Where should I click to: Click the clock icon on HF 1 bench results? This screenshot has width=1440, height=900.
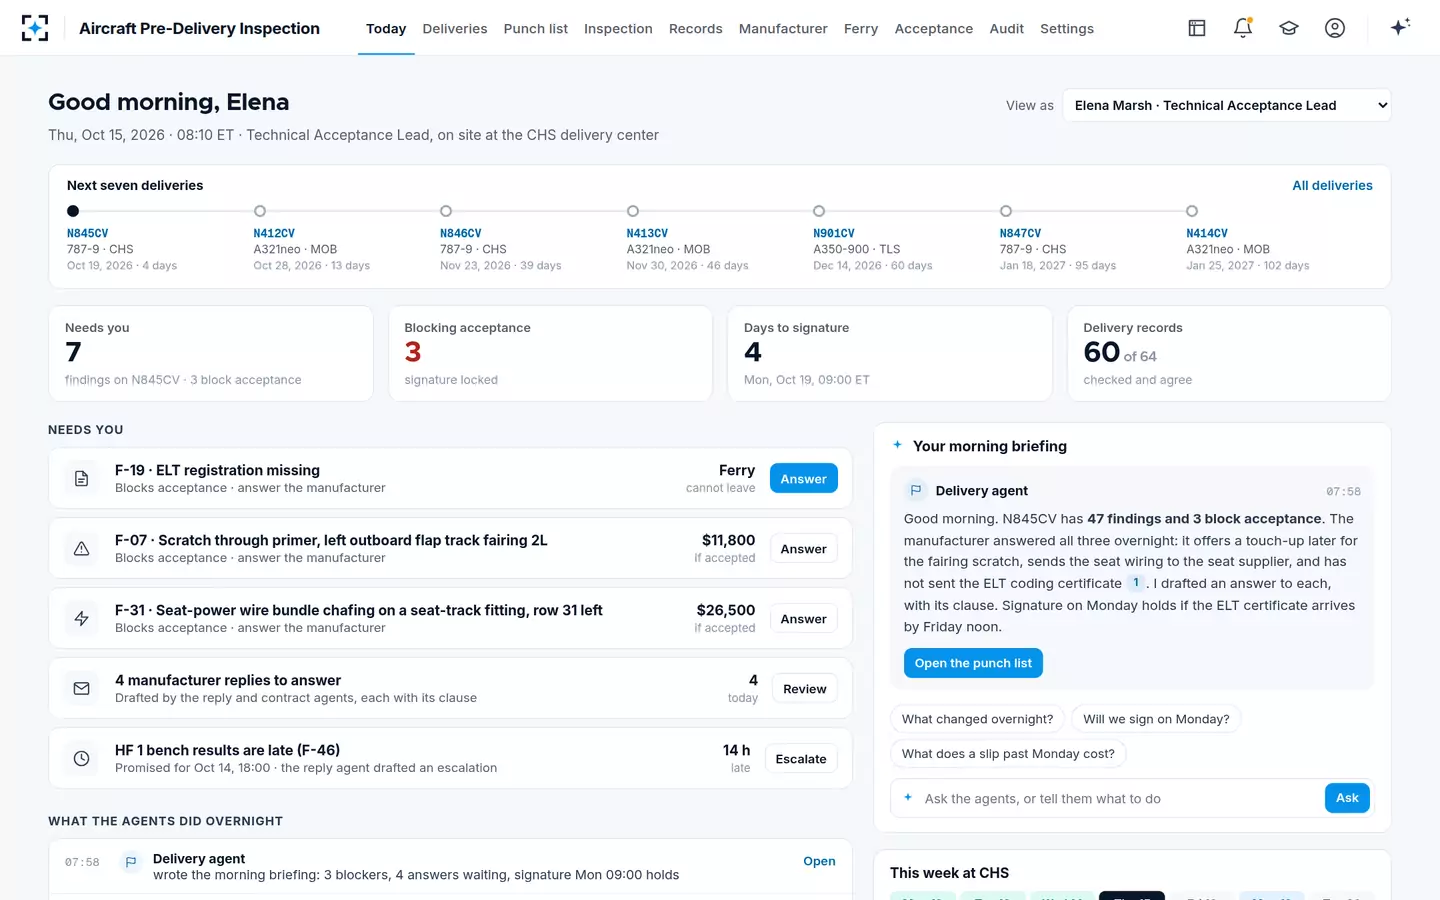pos(82,758)
